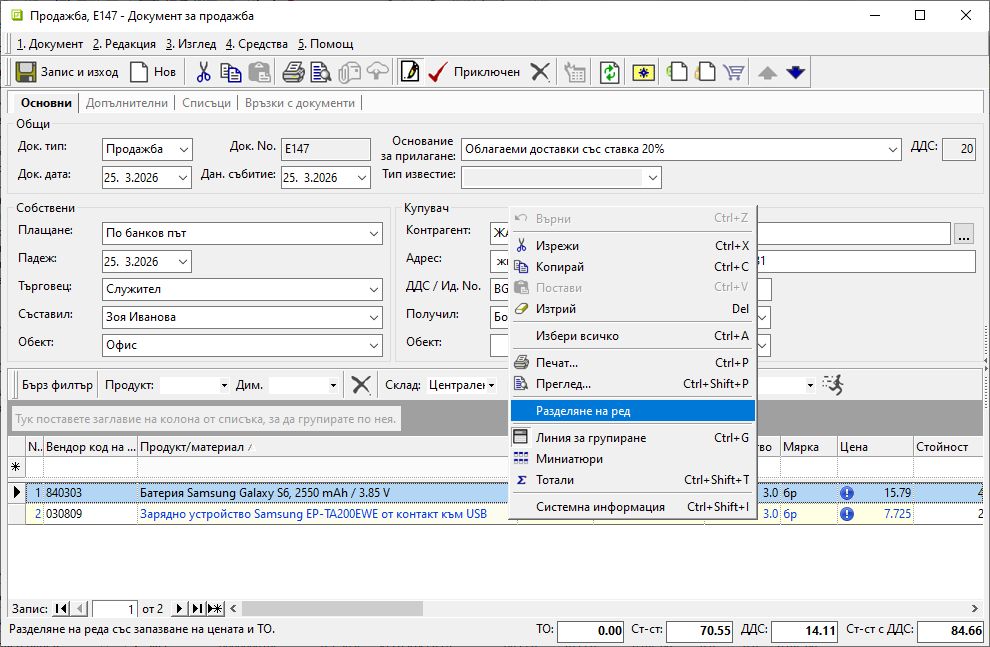Click the running man icon beside the filter bar
The height and width of the screenshot is (647, 990).
pos(832,384)
